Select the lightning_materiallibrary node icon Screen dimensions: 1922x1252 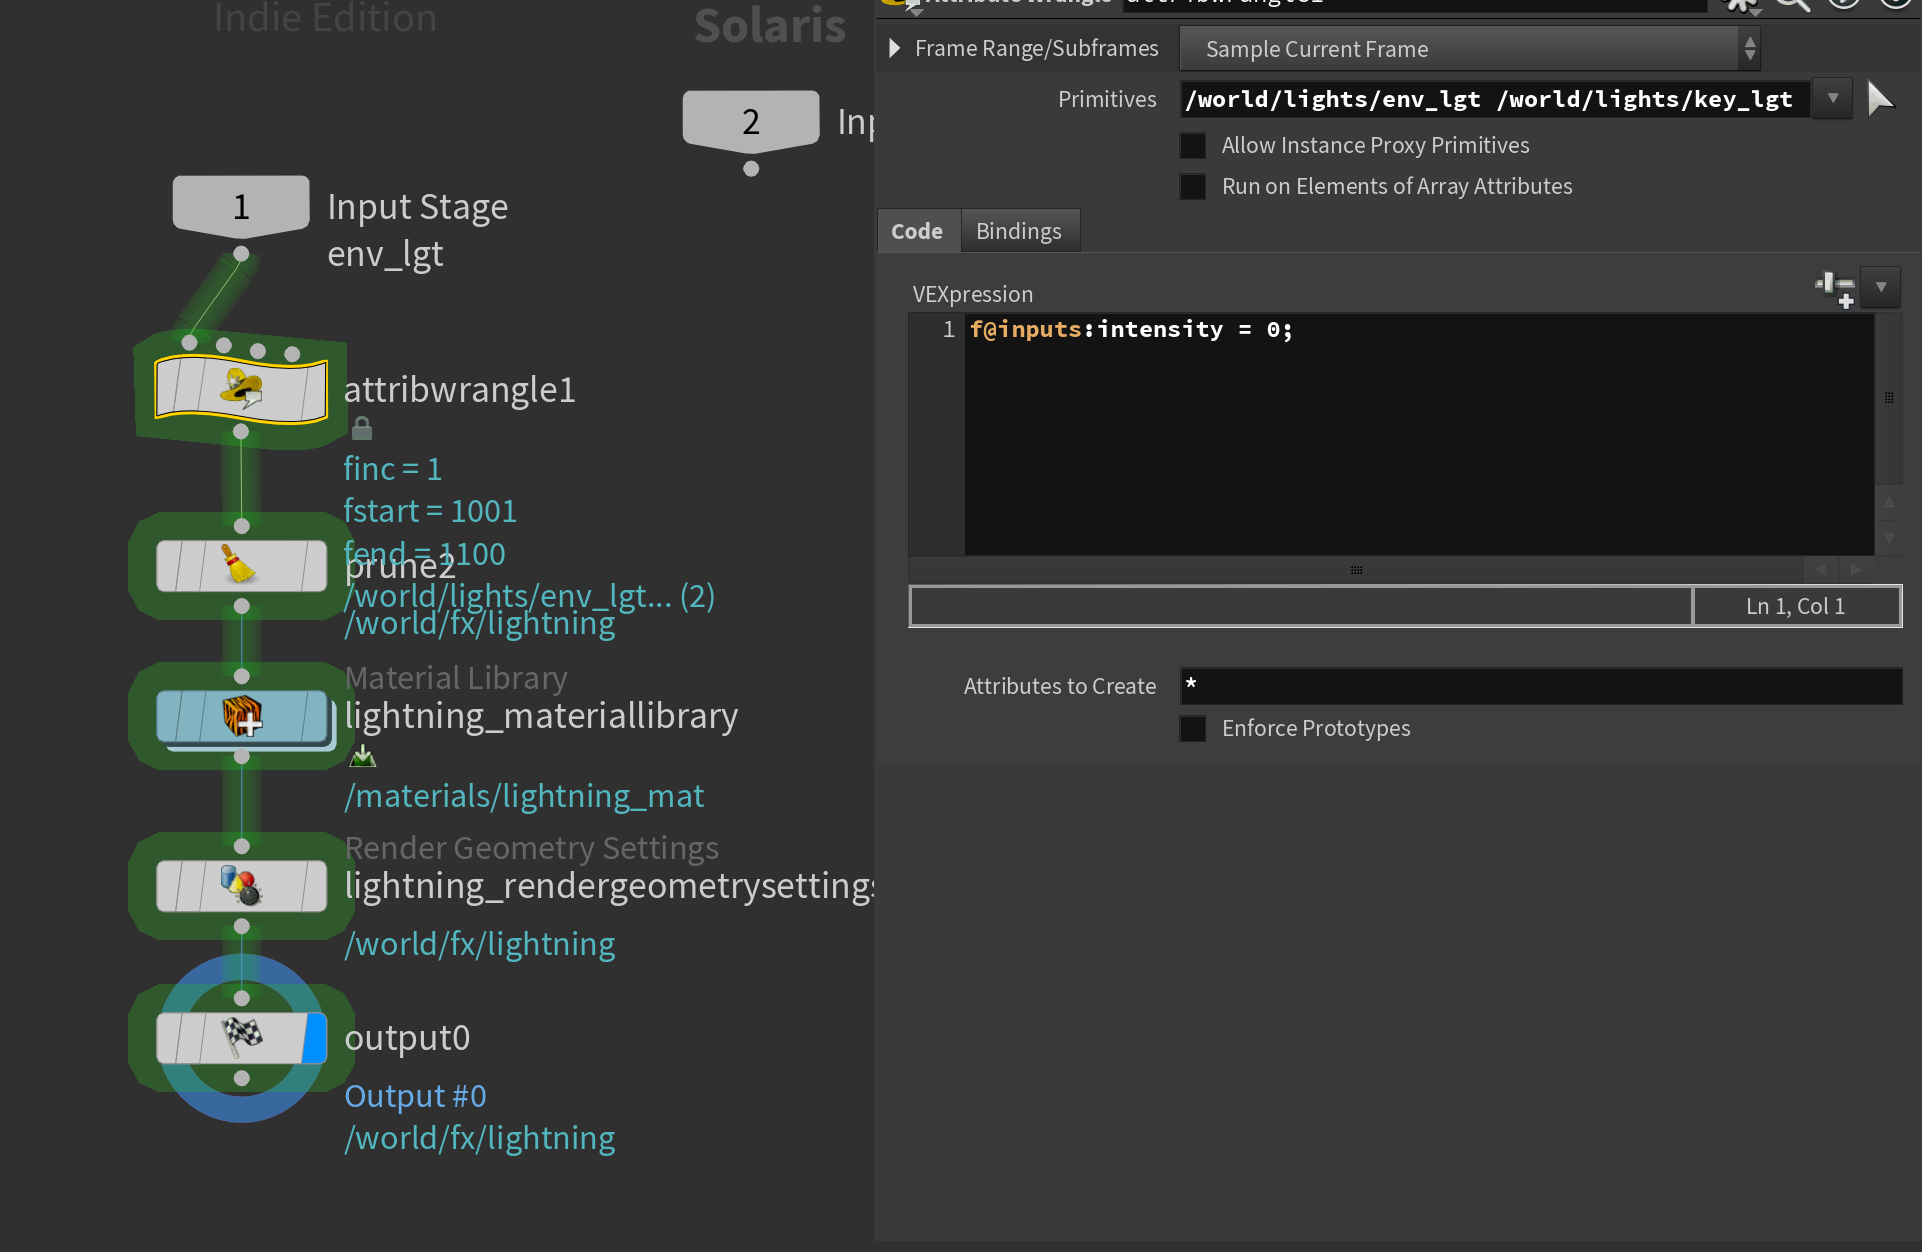point(241,716)
